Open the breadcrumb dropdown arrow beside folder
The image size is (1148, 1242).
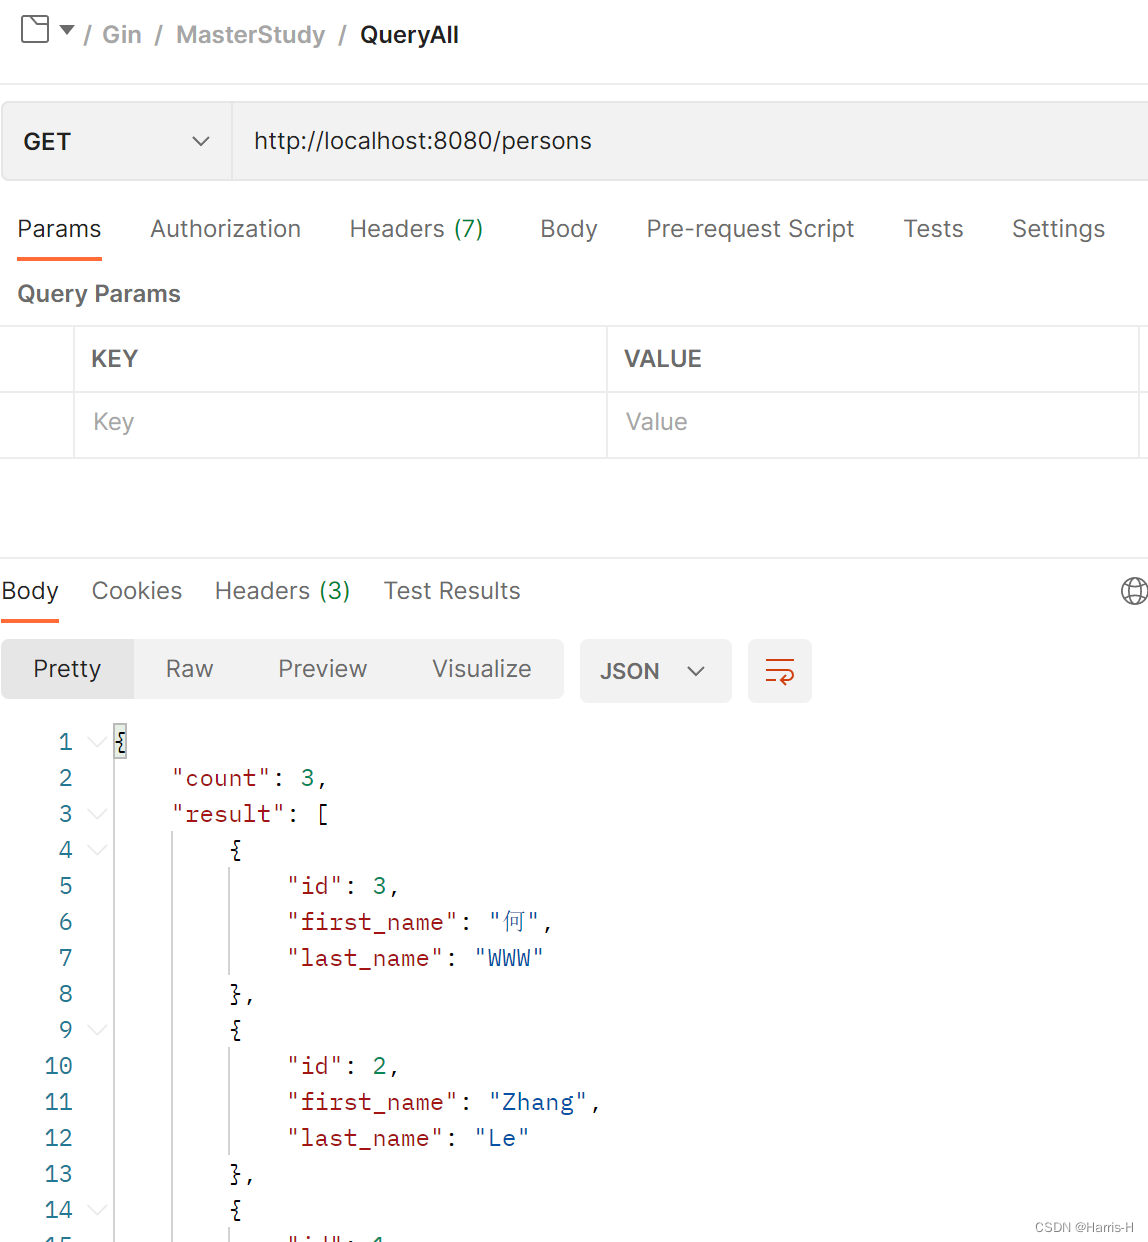[67, 31]
